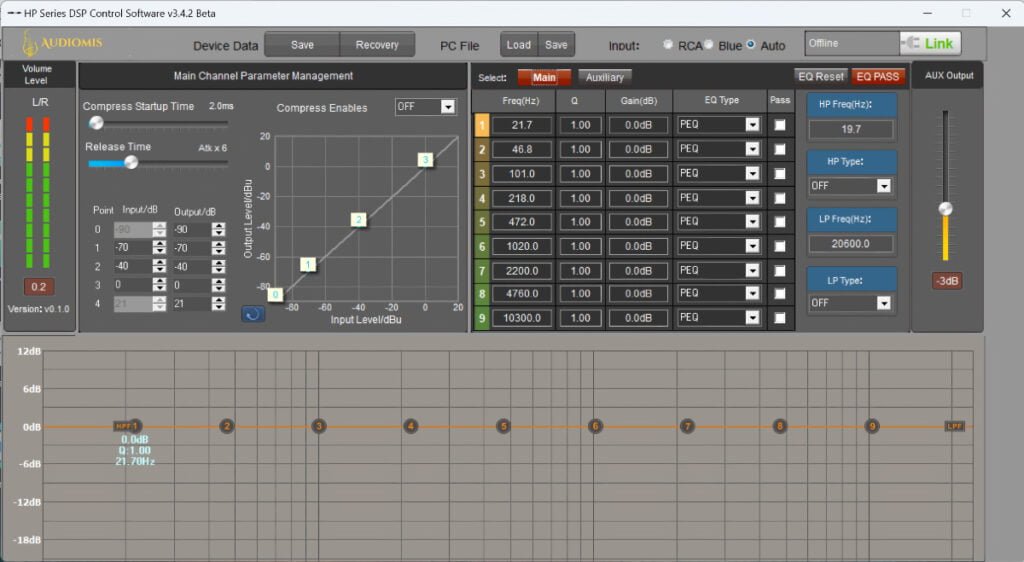Select the LPF marker on EQ graph
Screen dimensions: 1024x562
[955, 426]
